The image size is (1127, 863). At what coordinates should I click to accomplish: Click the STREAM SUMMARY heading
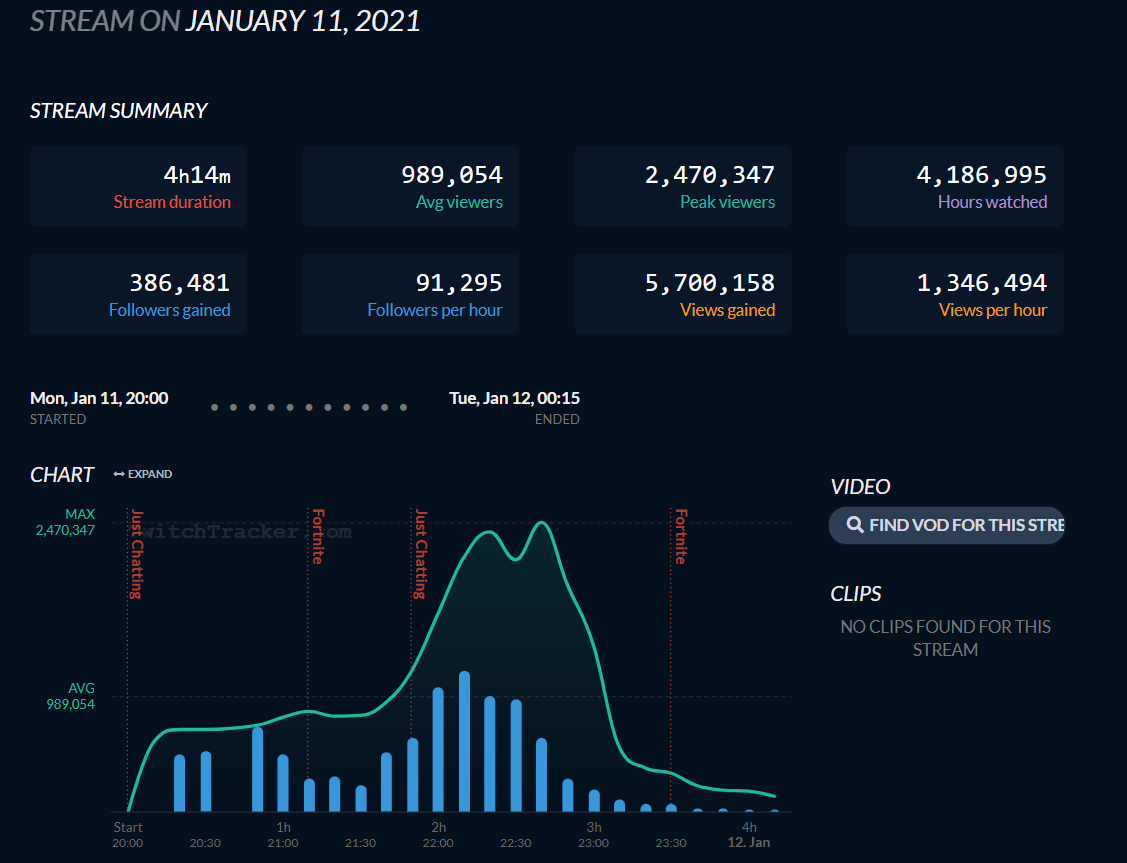coord(119,111)
